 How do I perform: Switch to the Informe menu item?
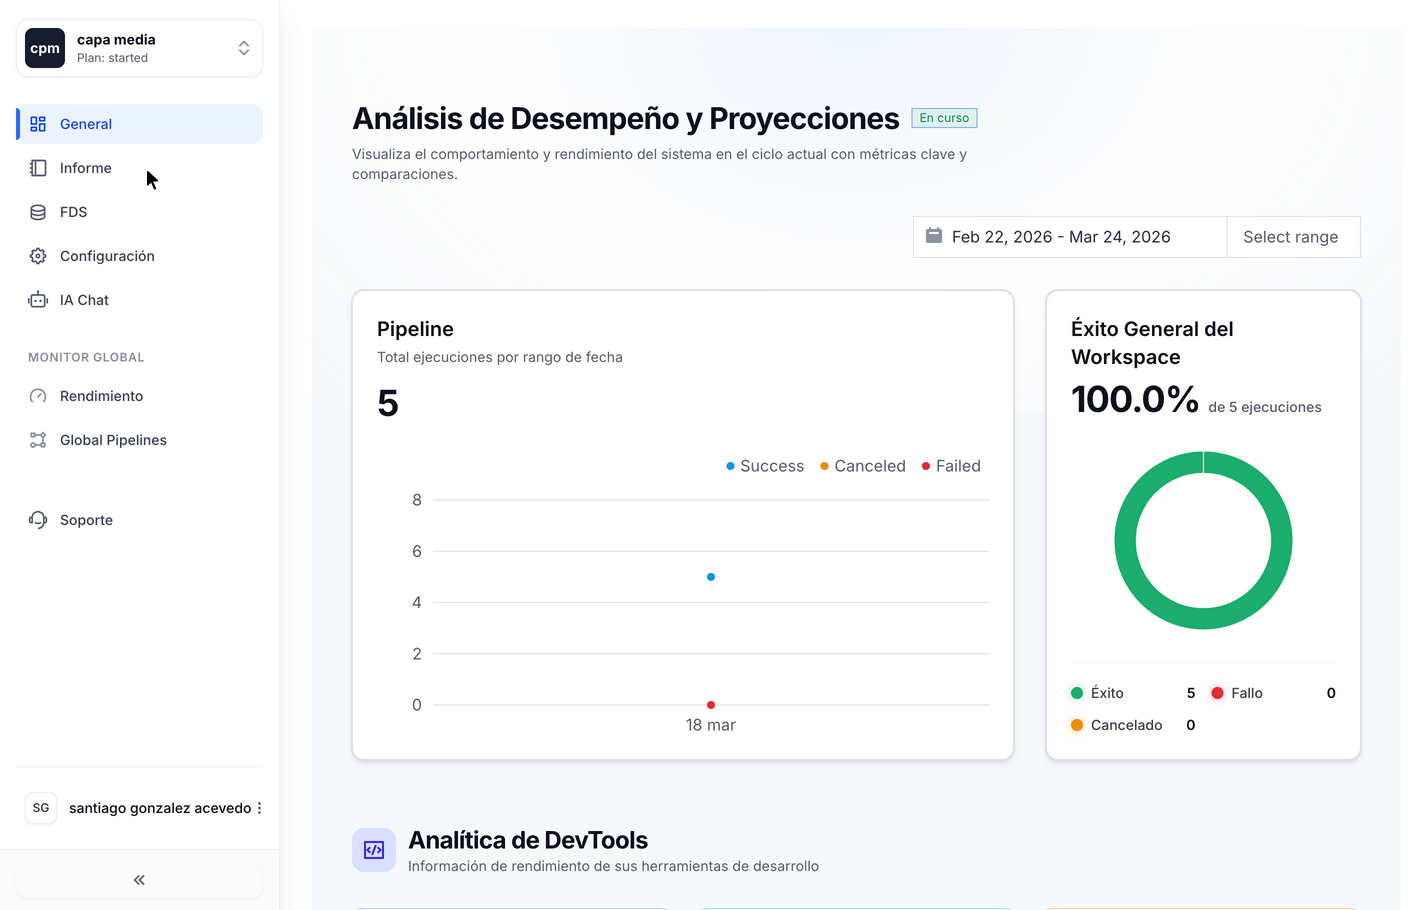[86, 167]
